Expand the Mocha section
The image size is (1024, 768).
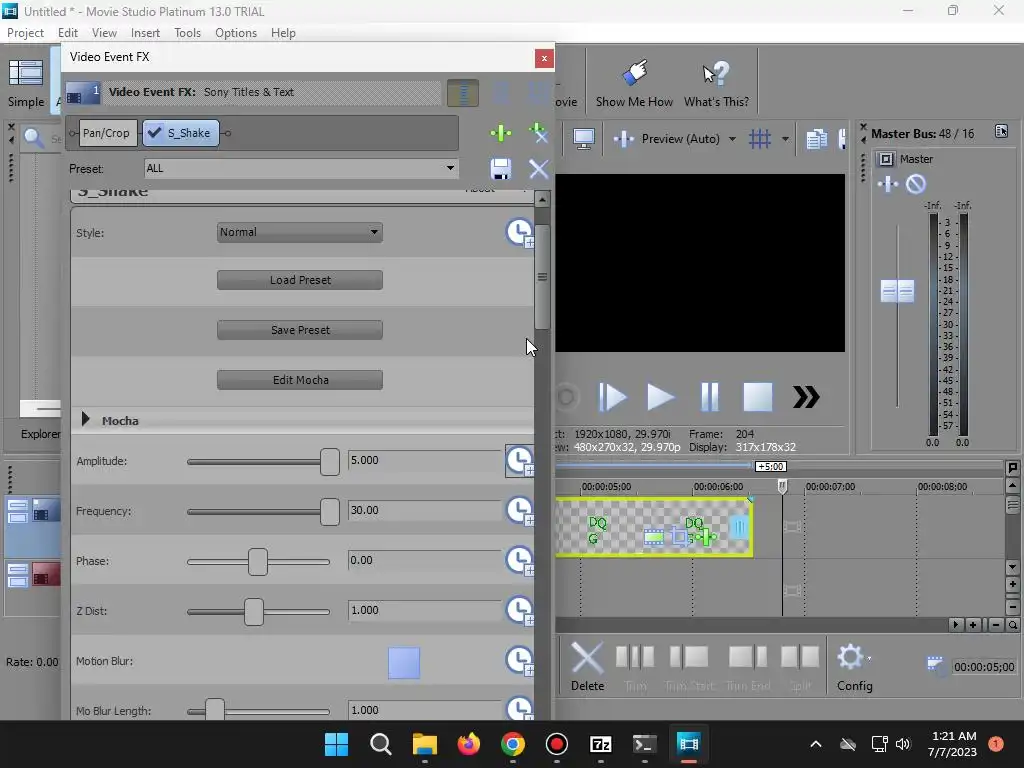[x=85, y=420]
